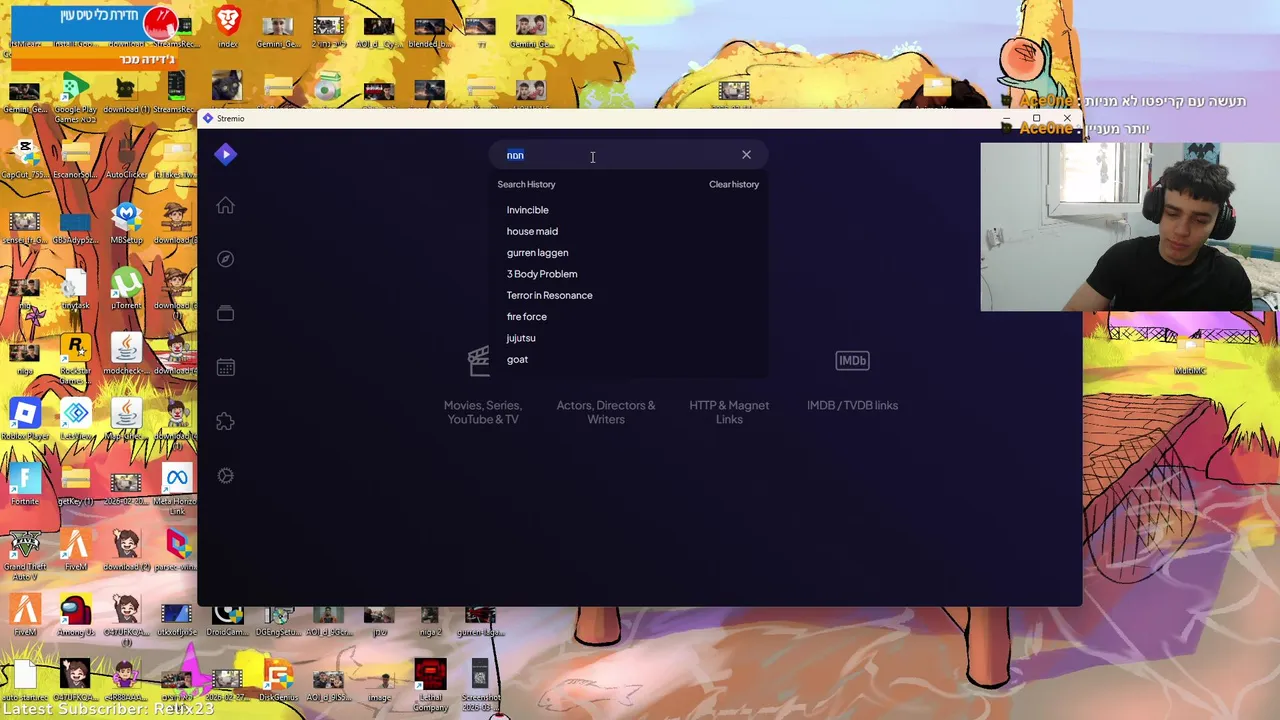Screen dimensions: 1280x720
Task: Open MultiMC folder on desktop
Action: tap(1190, 355)
